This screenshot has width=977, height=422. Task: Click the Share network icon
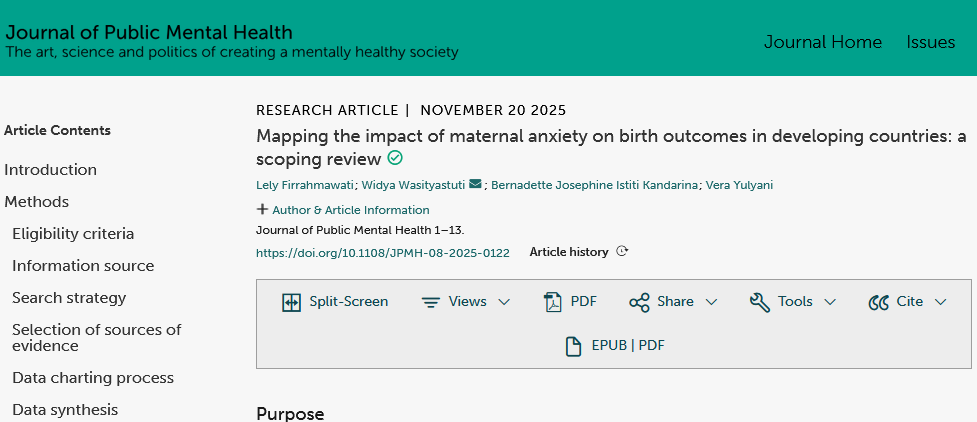(x=639, y=302)
